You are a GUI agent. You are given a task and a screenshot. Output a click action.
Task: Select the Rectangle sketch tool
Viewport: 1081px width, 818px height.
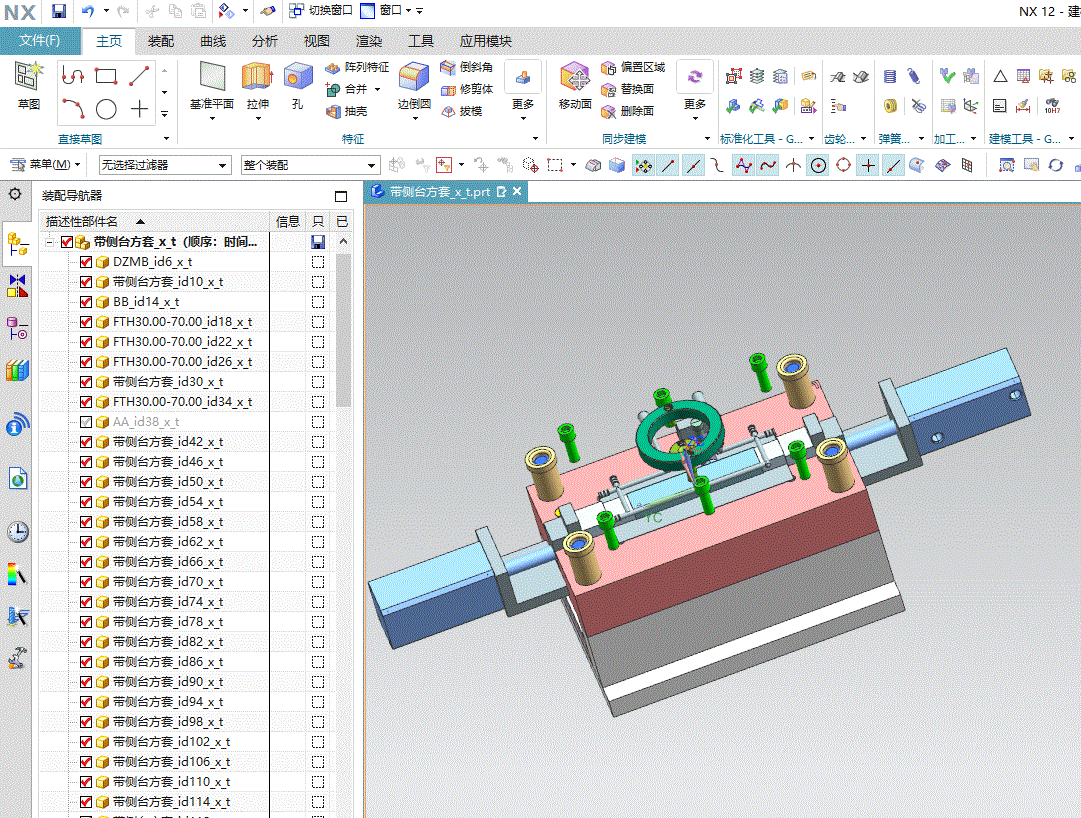point(105,75)
